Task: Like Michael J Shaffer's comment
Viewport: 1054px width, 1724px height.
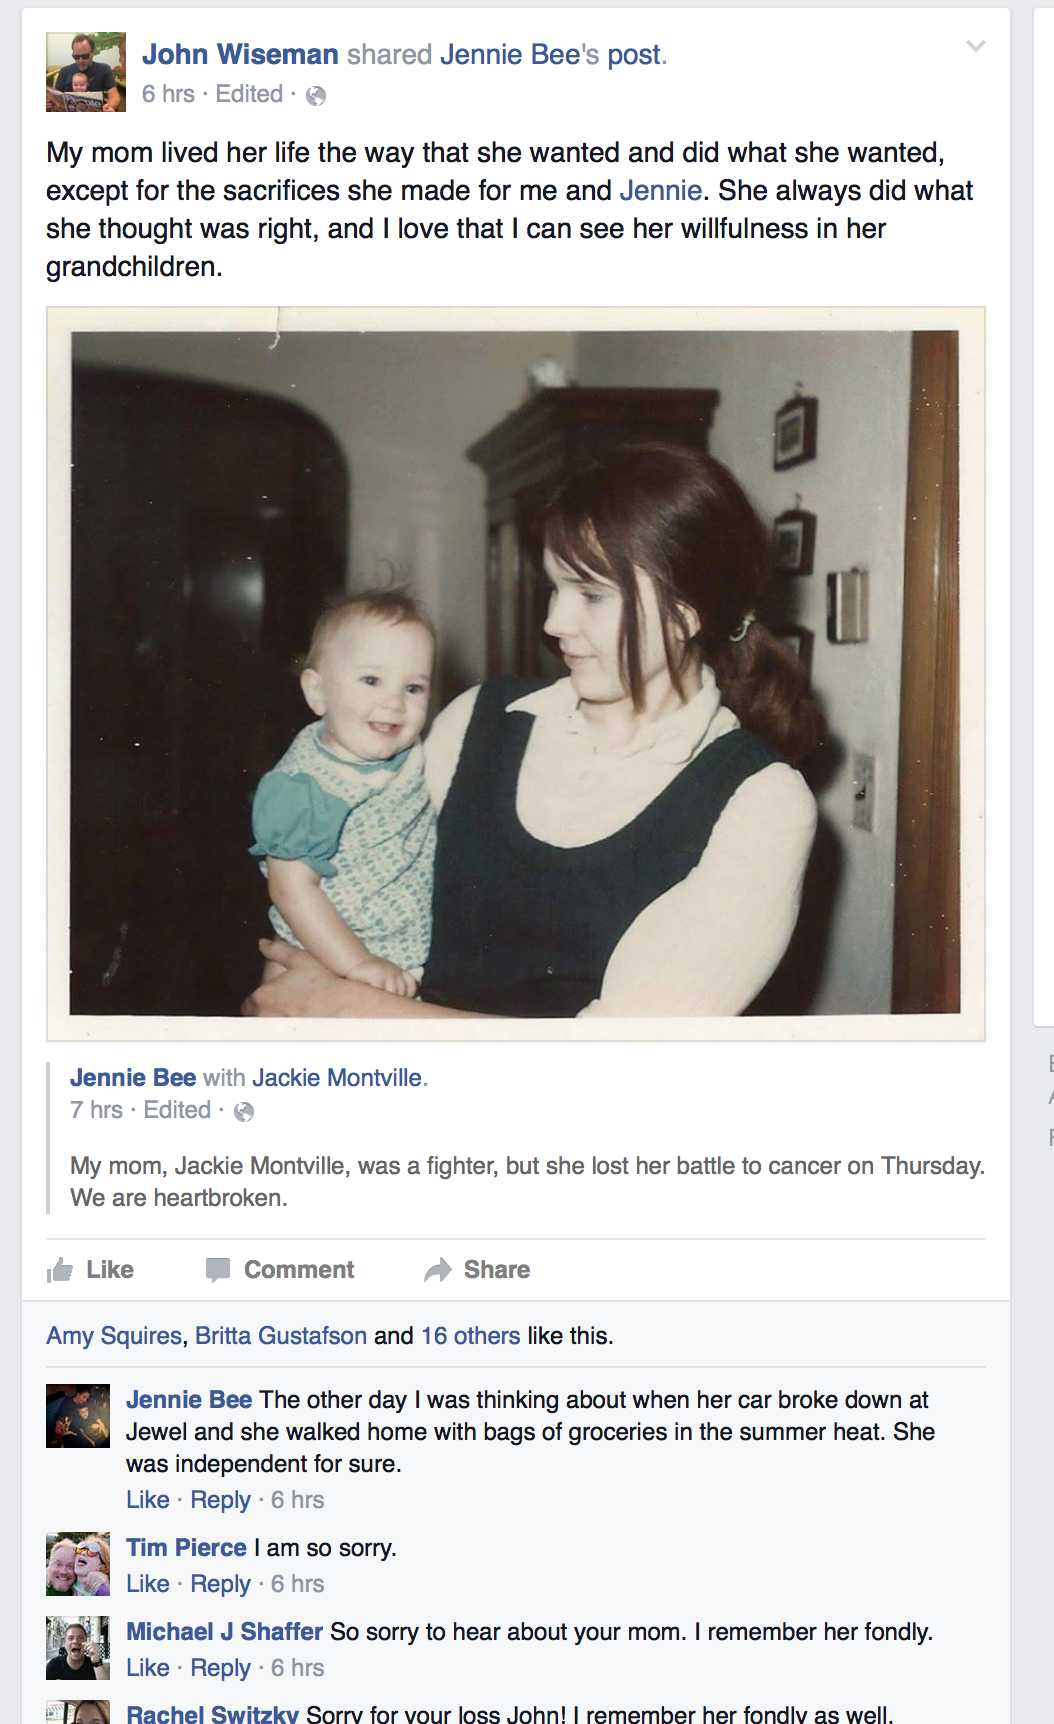Action: pos(148,1668)
